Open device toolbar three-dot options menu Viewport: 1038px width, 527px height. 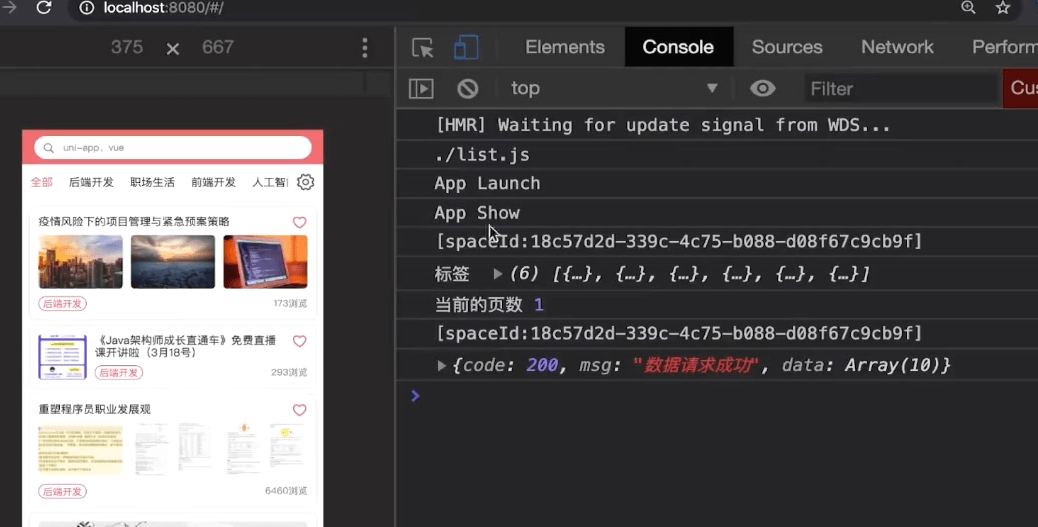click(x=365, y=48)
